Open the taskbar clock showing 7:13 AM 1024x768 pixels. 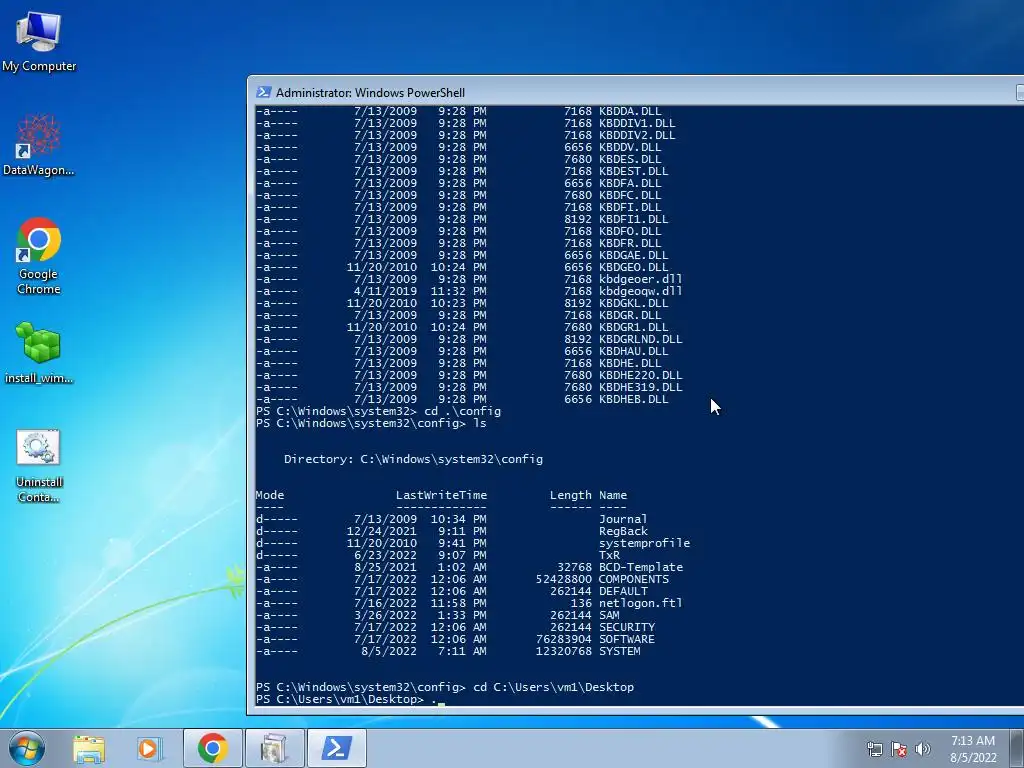point(973,749)
